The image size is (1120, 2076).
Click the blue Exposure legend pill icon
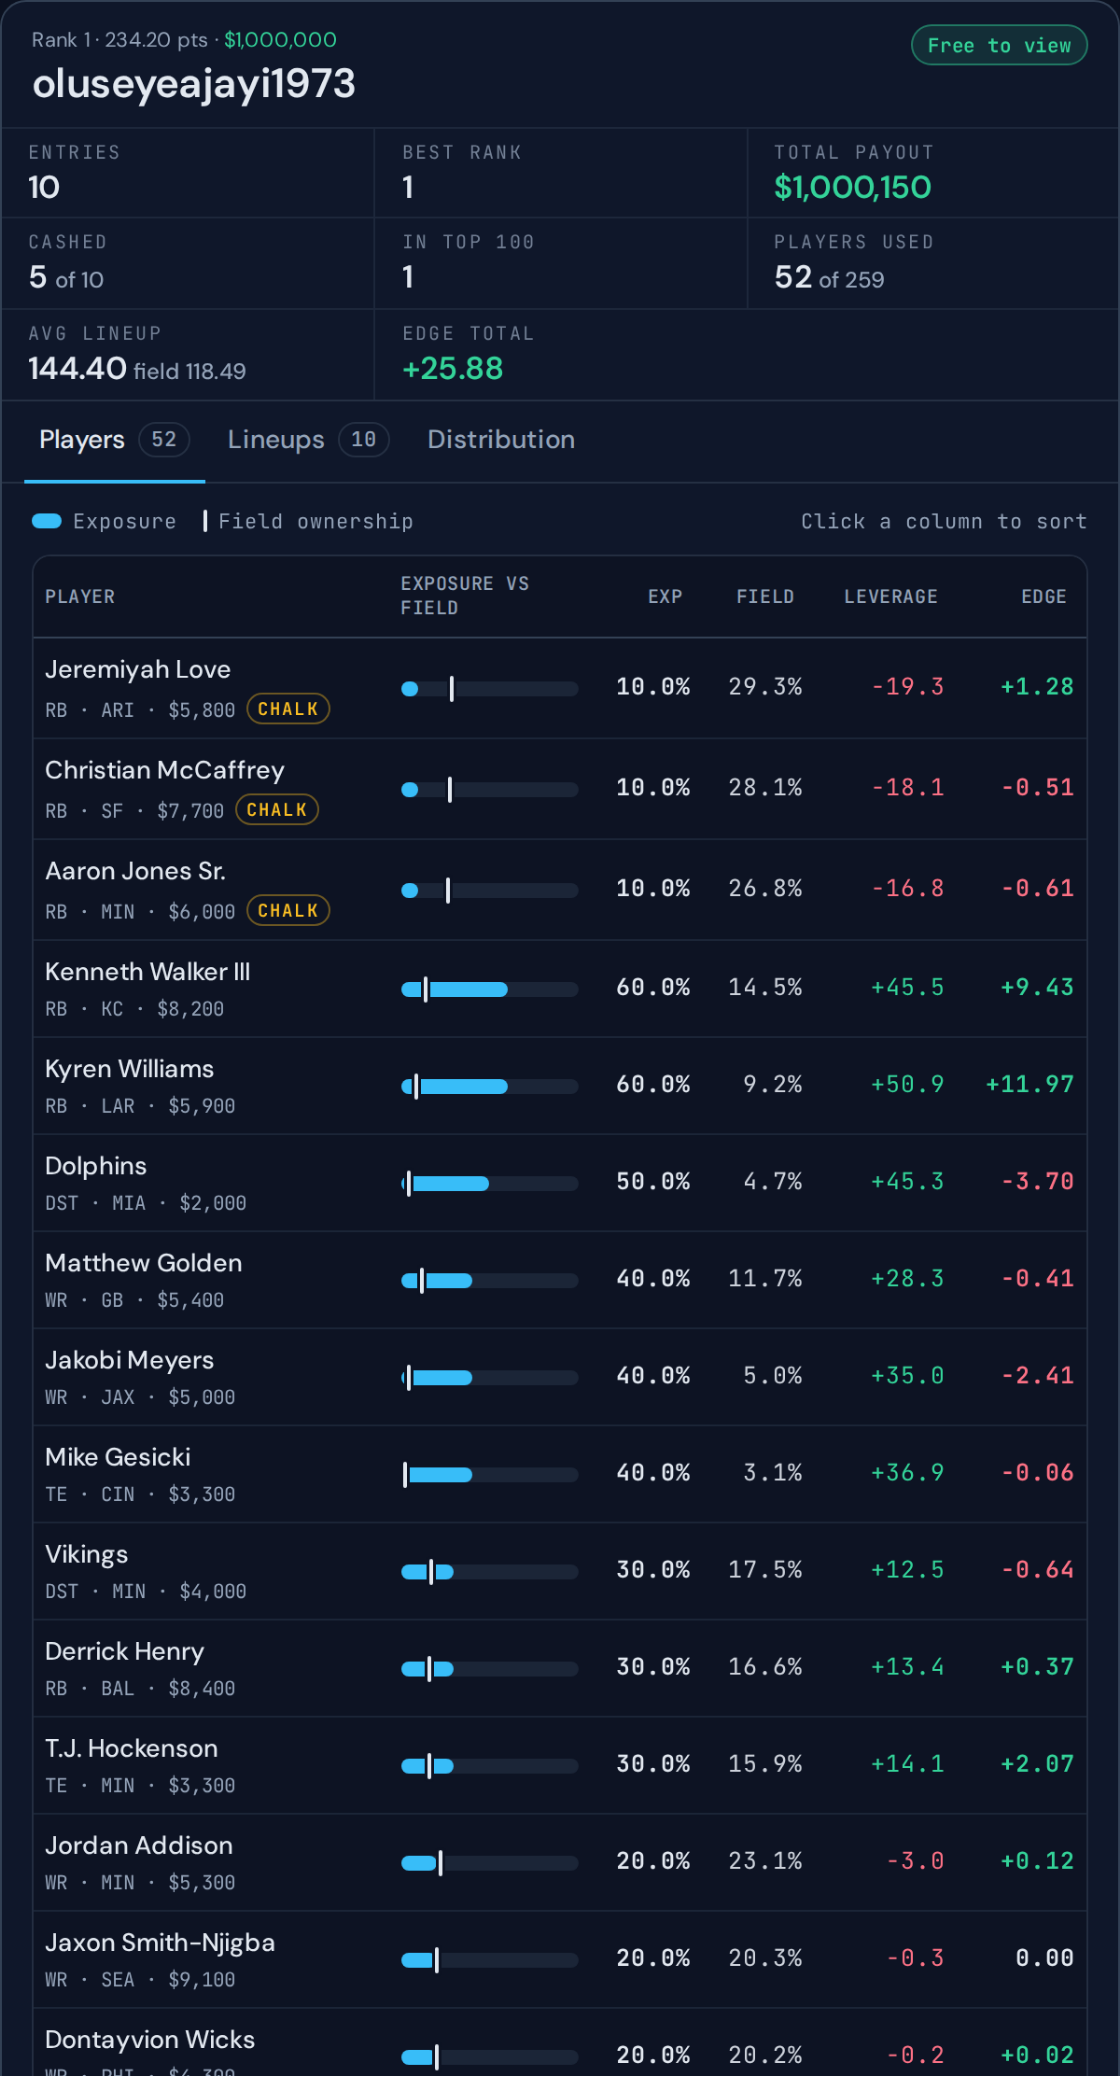[x=47, y=521]
